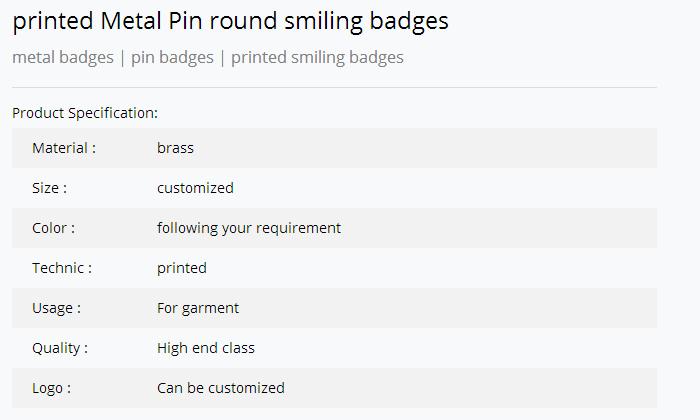Click the separator between "metal badges" and "pin badges"
Image resolution: width=700 pixels, height=420 pixels.
pyautogui.click(x=122, y=57)
